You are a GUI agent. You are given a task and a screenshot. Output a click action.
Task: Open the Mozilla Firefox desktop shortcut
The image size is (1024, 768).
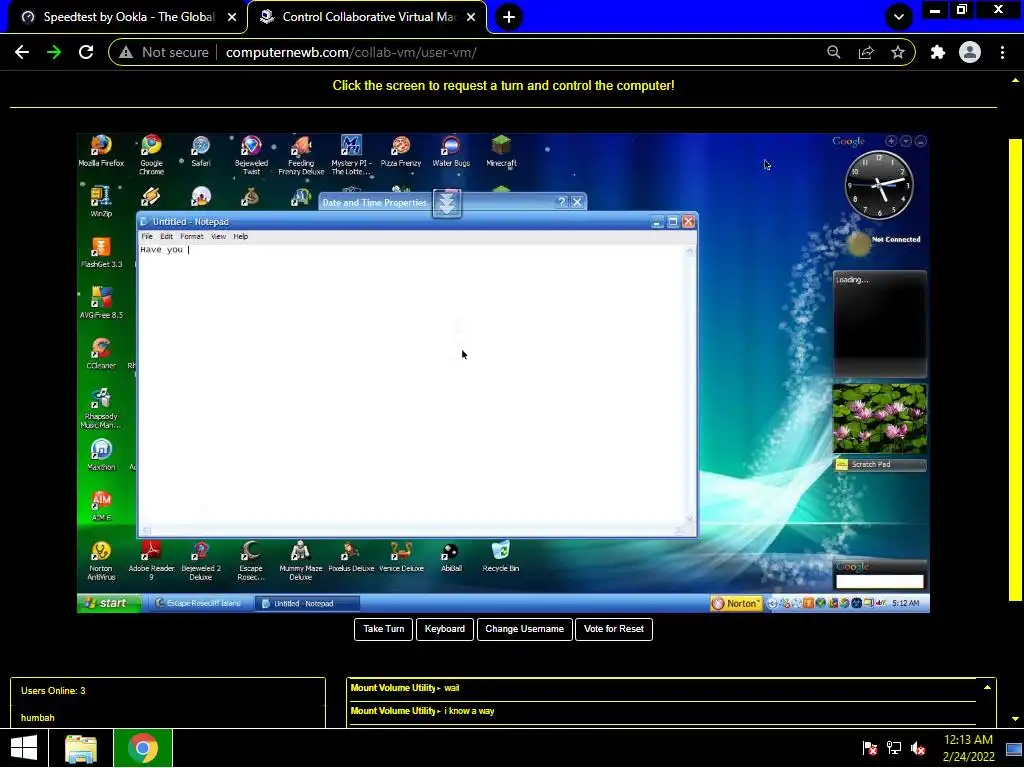coord(101,151)
